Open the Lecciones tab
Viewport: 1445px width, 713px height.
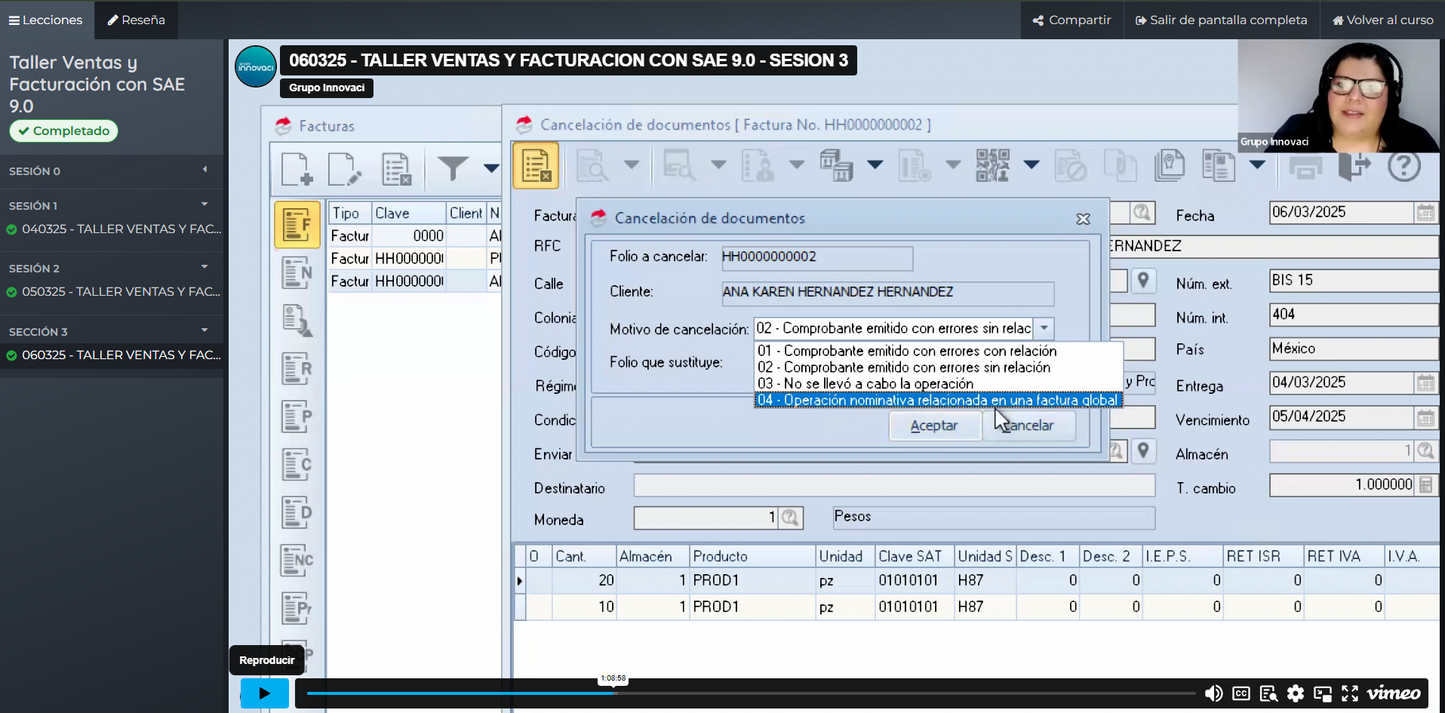pyautogui.click(x=47, y=20)
